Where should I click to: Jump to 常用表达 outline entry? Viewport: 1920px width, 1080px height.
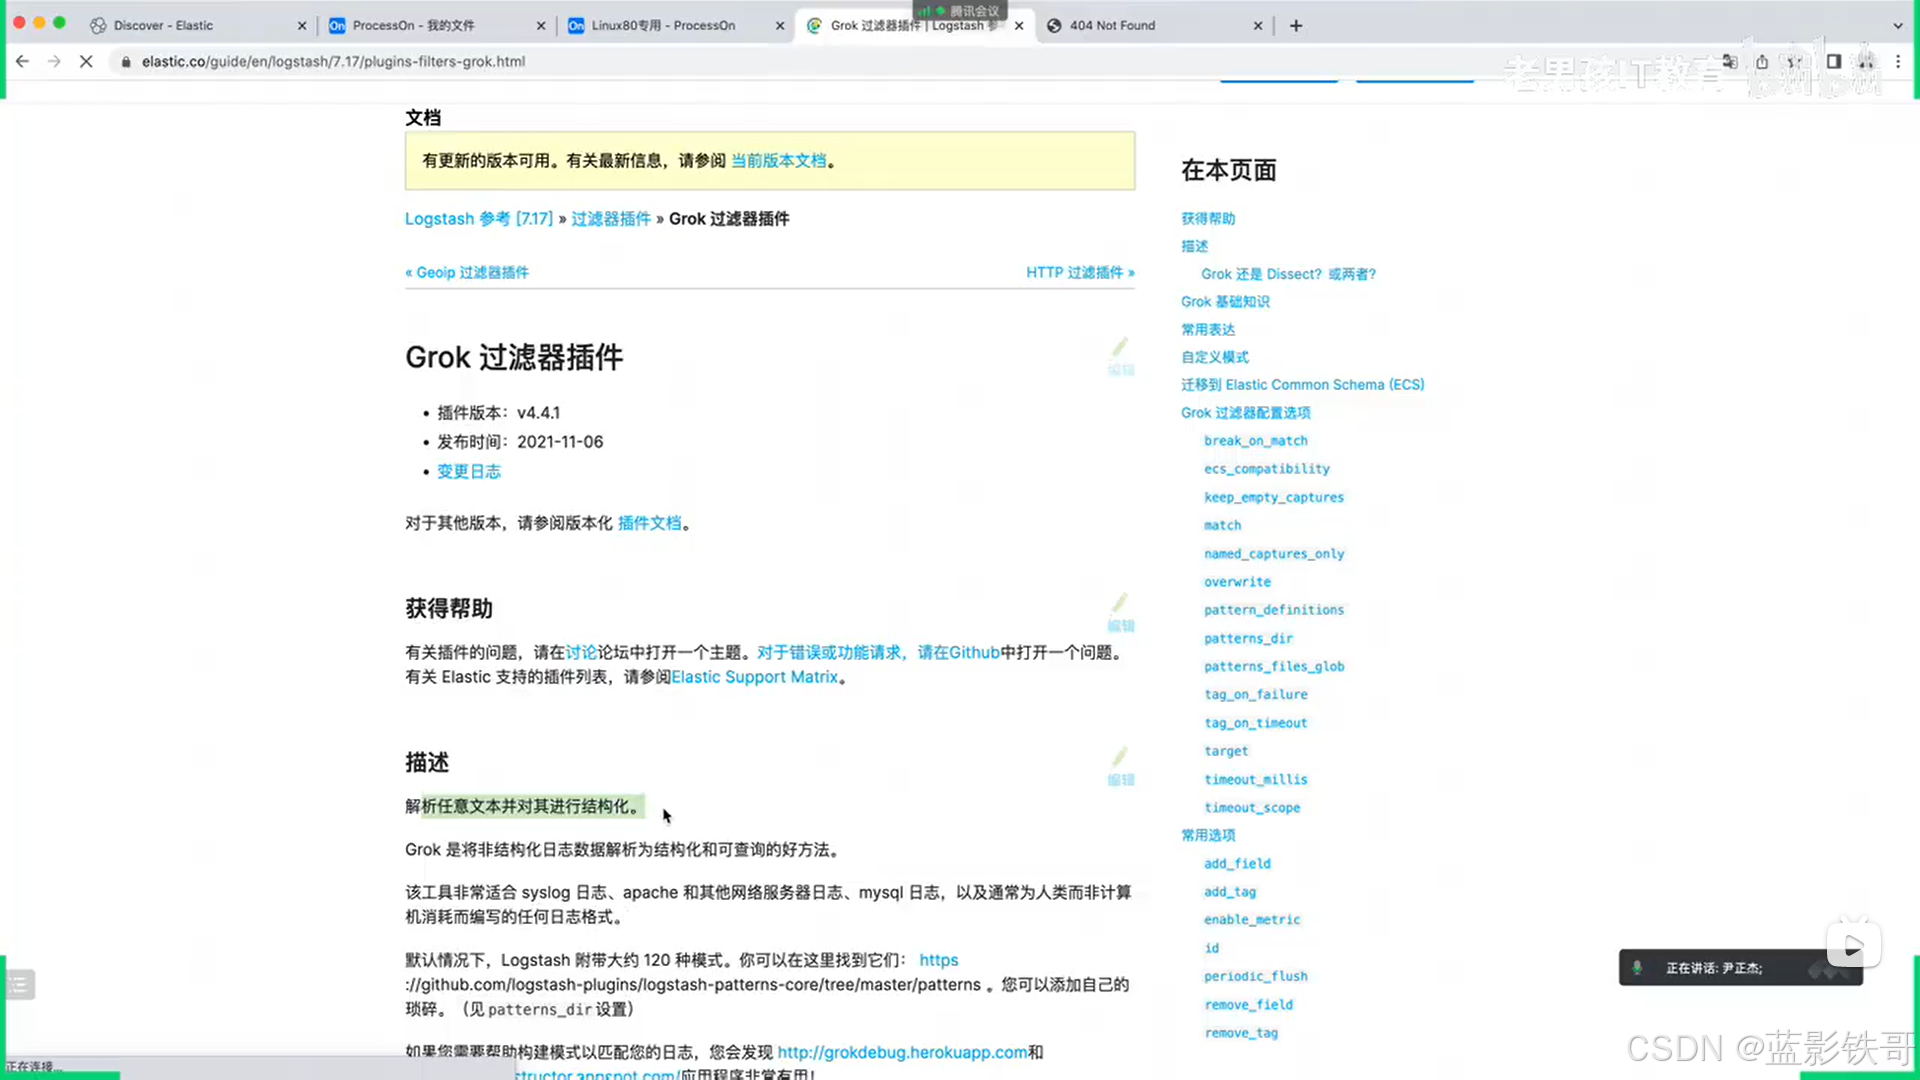click(1208, 329)
